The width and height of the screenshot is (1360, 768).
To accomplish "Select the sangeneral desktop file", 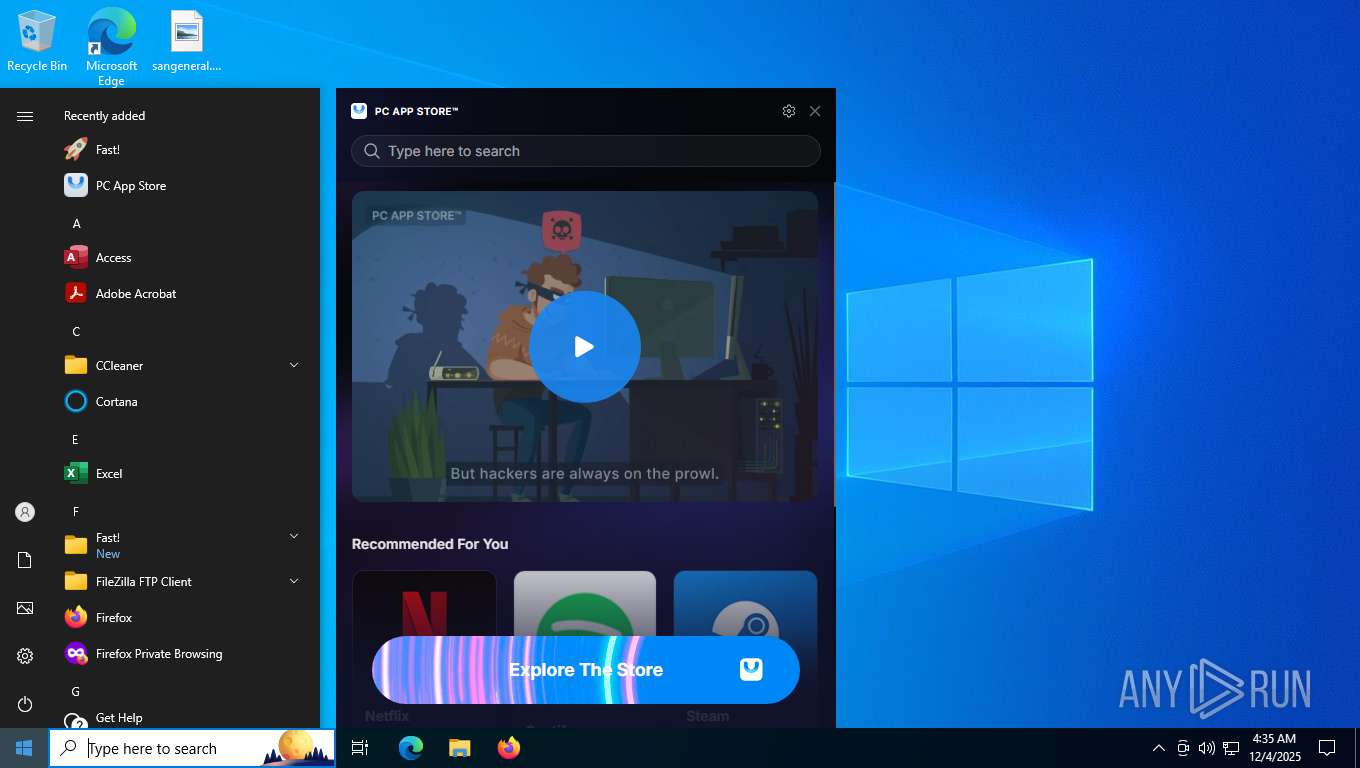I will click(187, 42).
